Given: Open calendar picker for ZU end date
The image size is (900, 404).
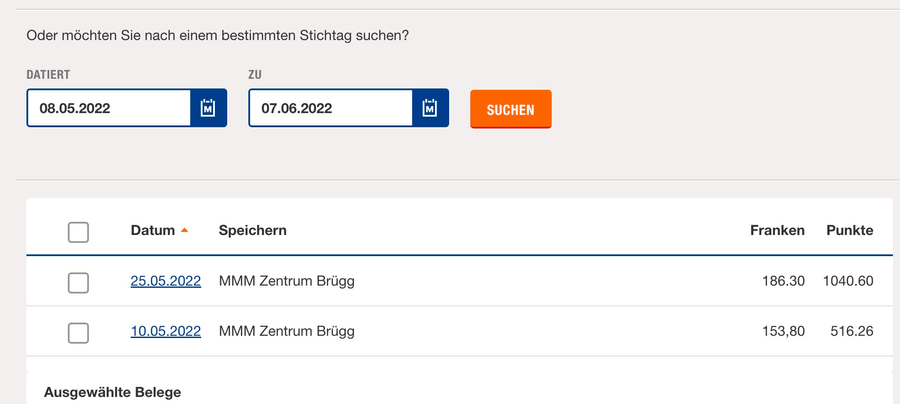Looking at the screenshot, I should coord(430,108).
